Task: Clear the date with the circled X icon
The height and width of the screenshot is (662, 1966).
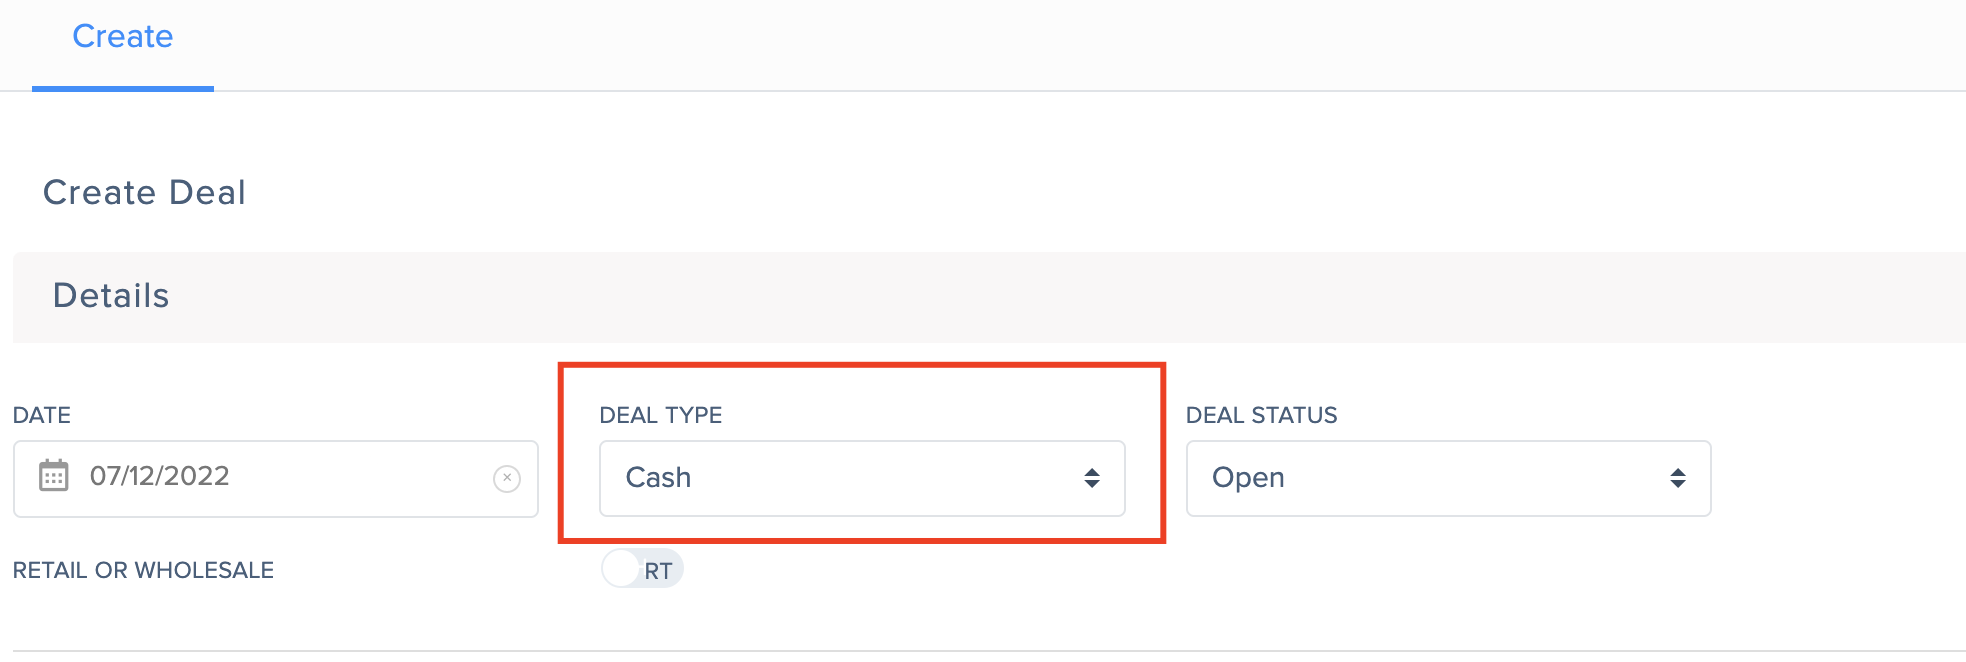Action: pyautogui.click(x=507, y=479)
